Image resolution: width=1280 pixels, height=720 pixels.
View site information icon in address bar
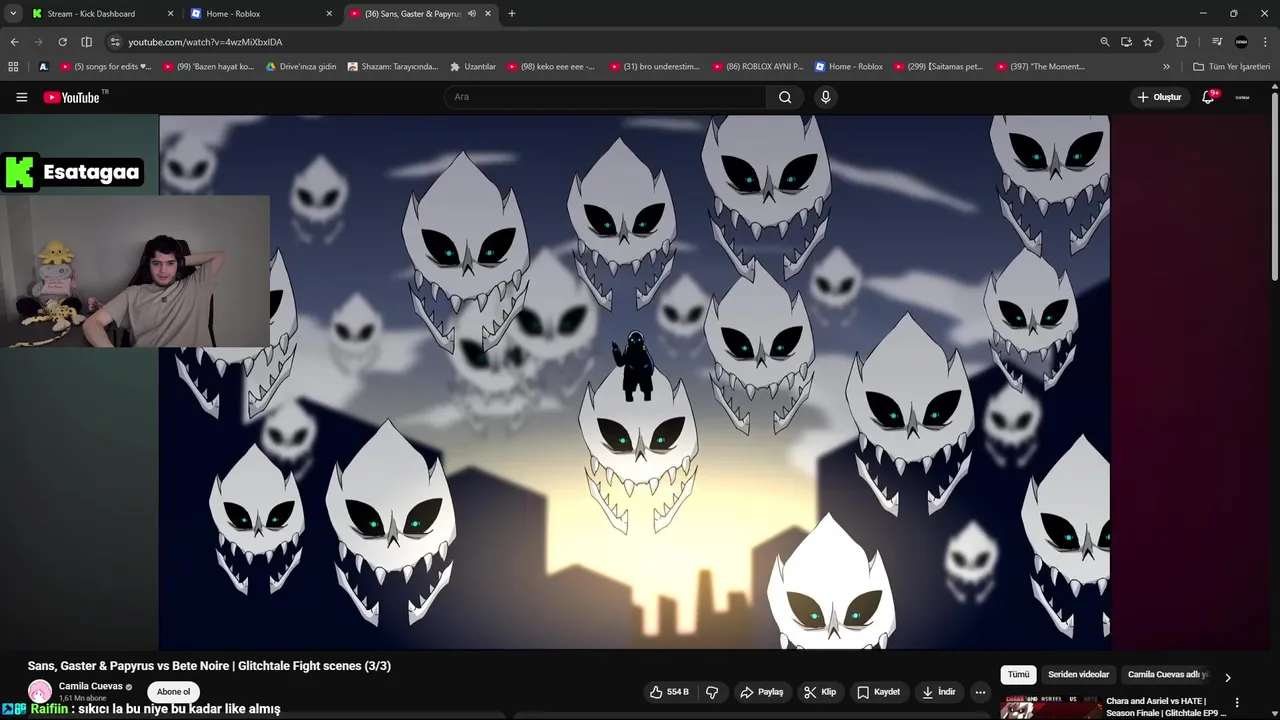(115, 42)
